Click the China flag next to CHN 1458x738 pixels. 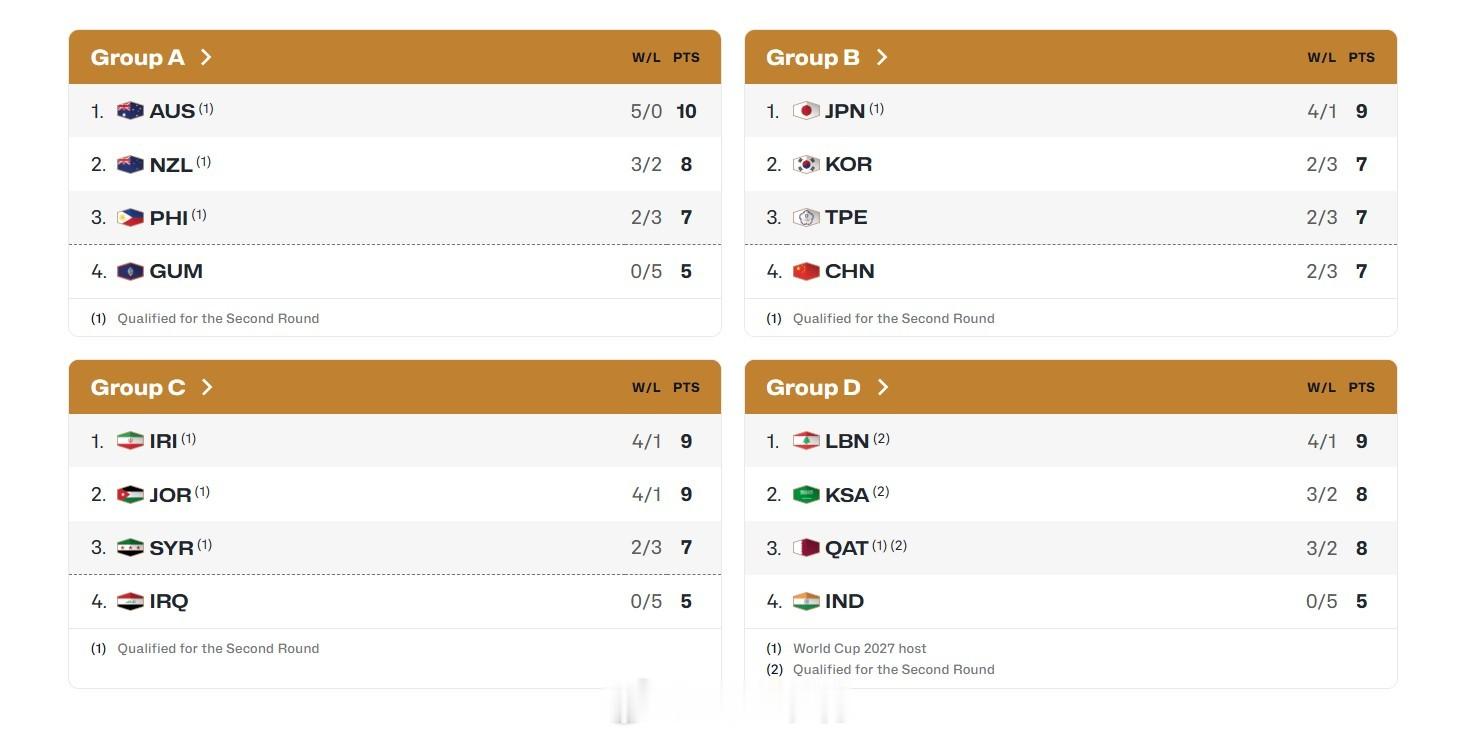[806, 271]
